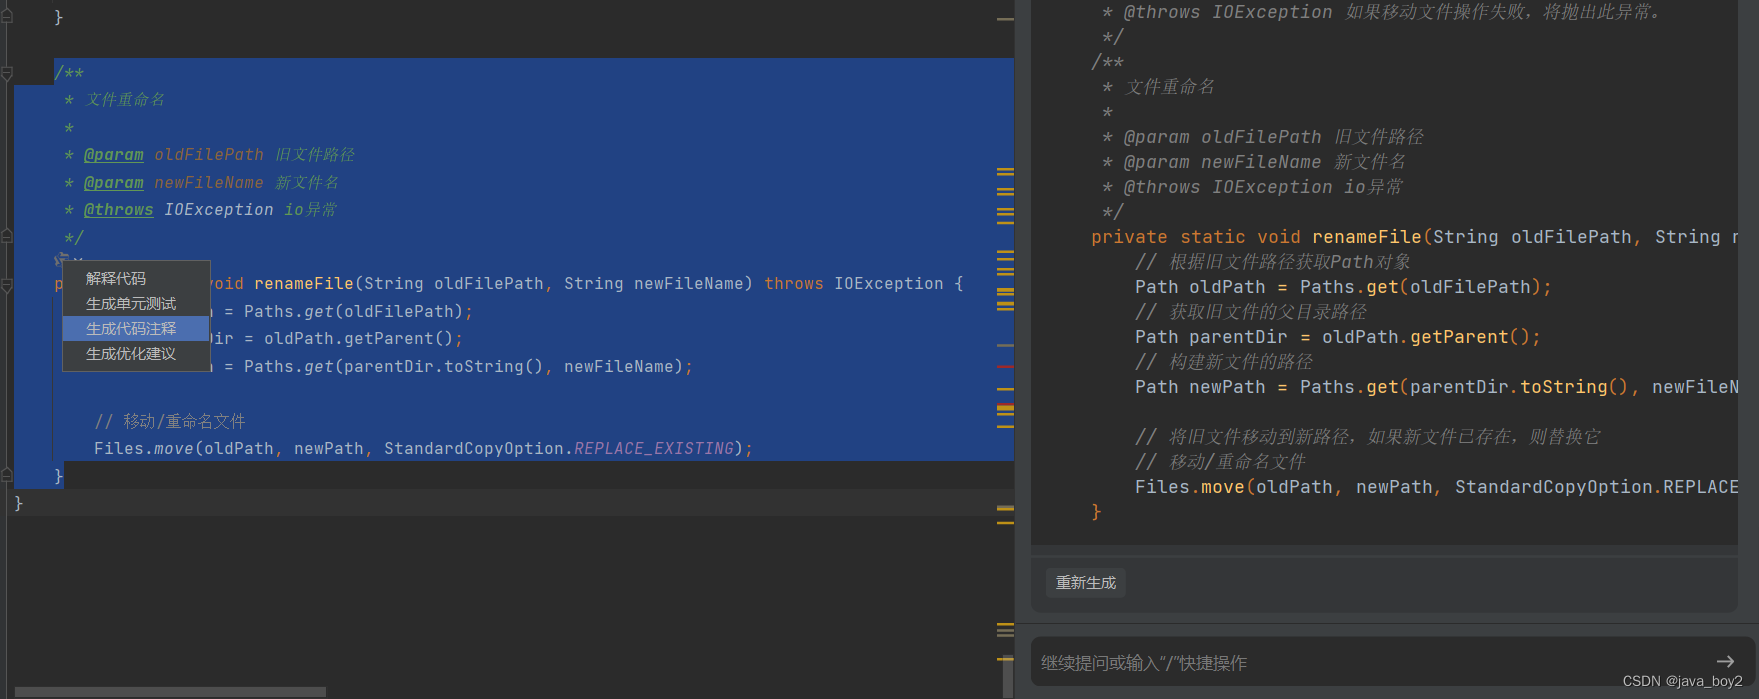Screen dimensions: 1759x699
Task: Click the editor vertical scrollbar thumb
Action: (1008, 675)
